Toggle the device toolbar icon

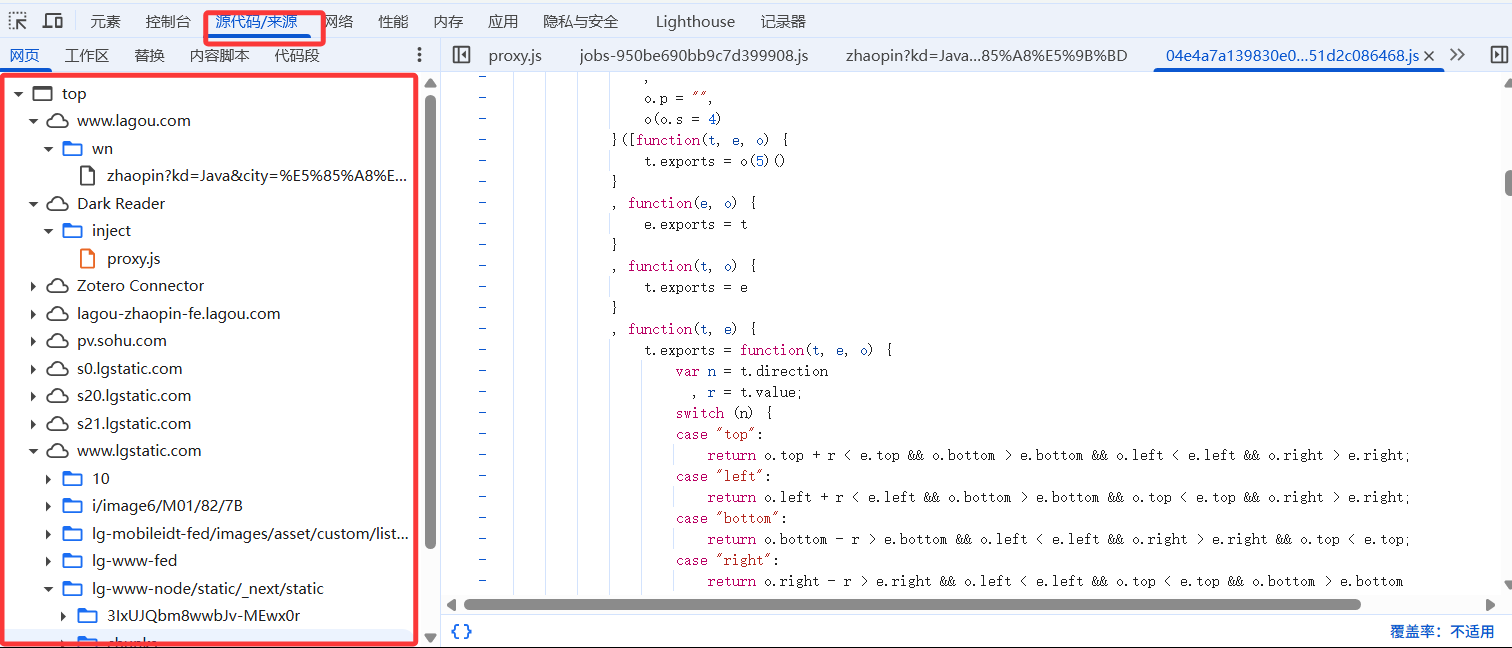click(x=53, y=21)
